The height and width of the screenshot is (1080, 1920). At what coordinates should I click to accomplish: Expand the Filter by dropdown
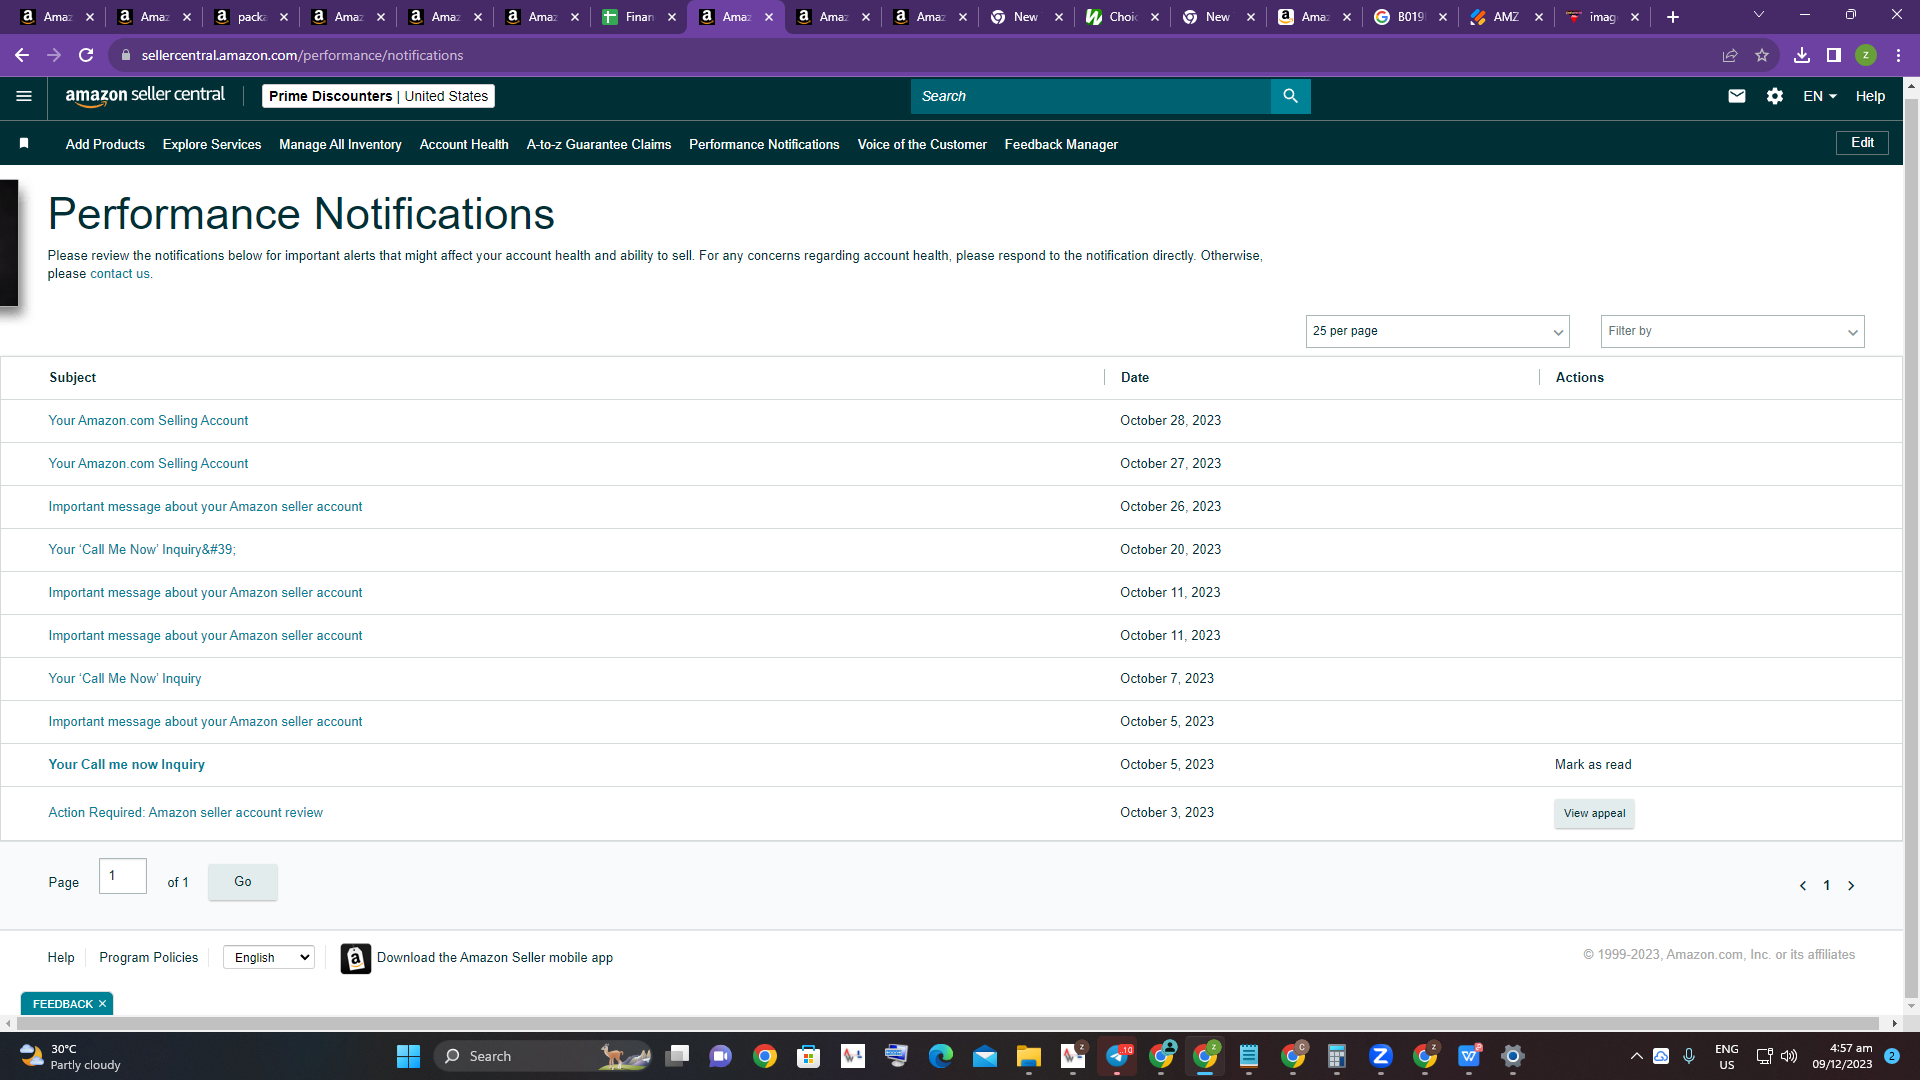(1732, 331)
